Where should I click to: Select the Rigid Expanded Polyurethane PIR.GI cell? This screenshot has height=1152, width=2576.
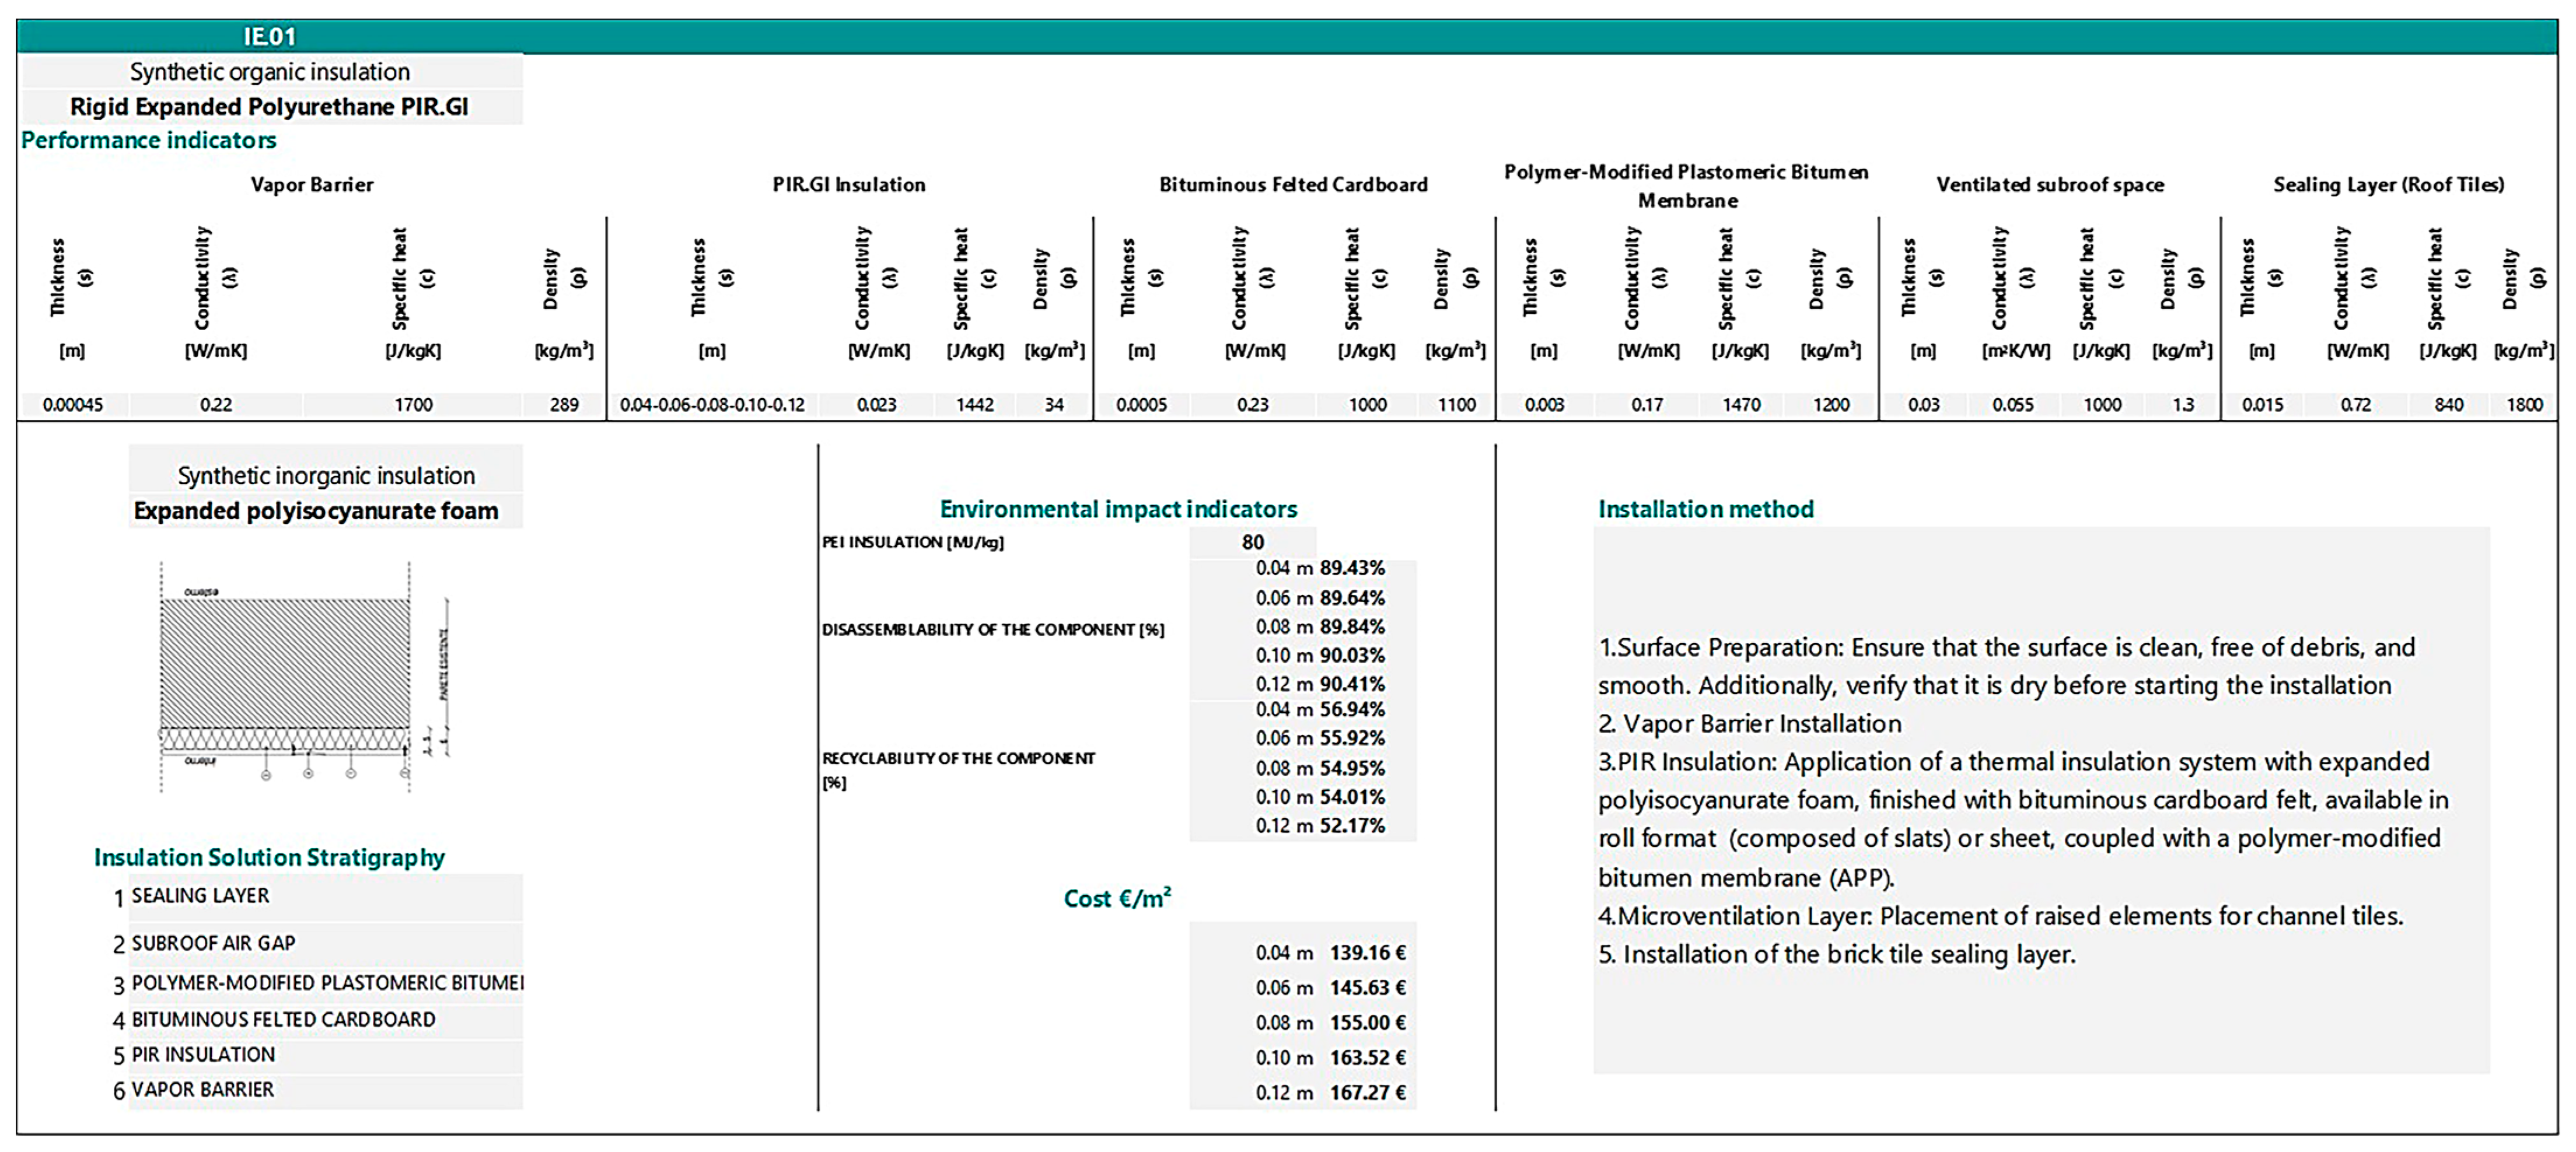(x=269, y=107)
